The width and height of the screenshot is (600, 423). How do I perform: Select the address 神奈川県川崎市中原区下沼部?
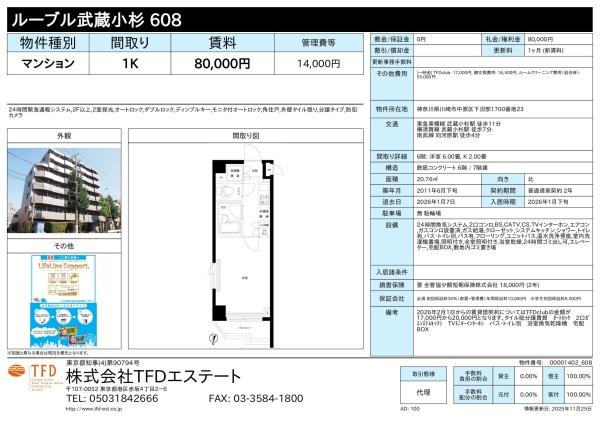click(x=470, y=109)
